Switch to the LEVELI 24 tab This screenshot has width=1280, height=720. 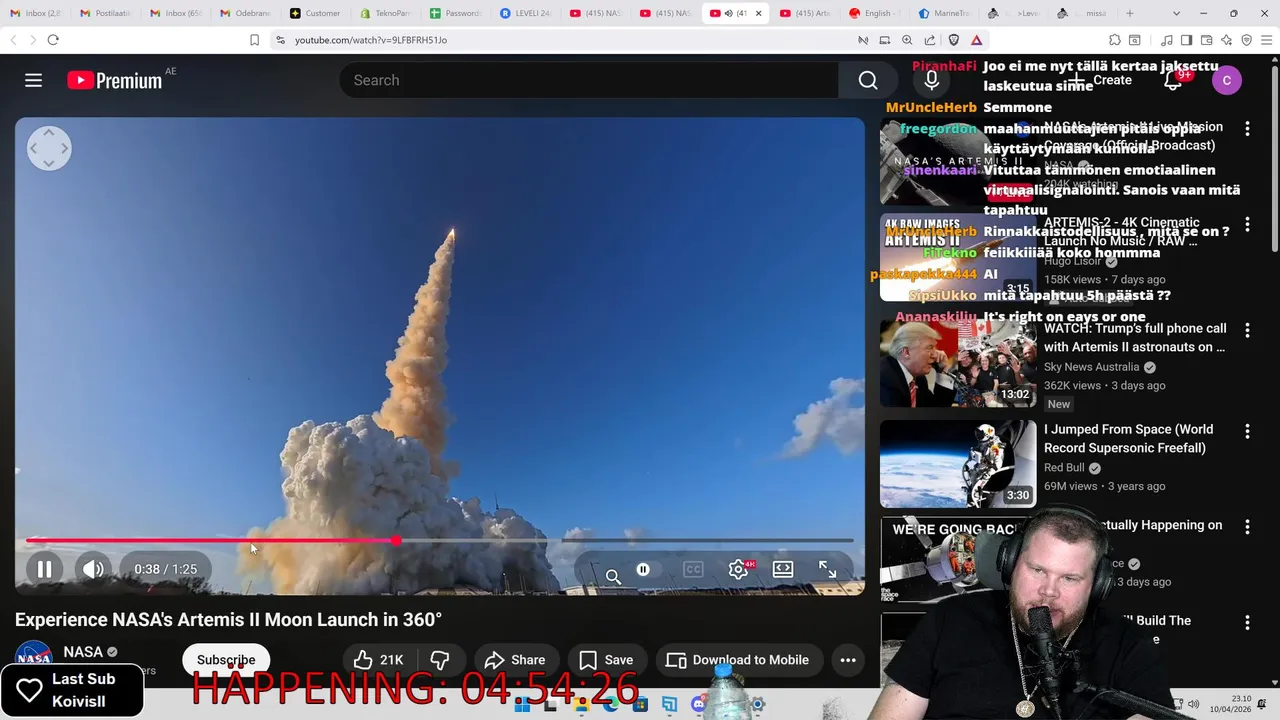[525, 13]
